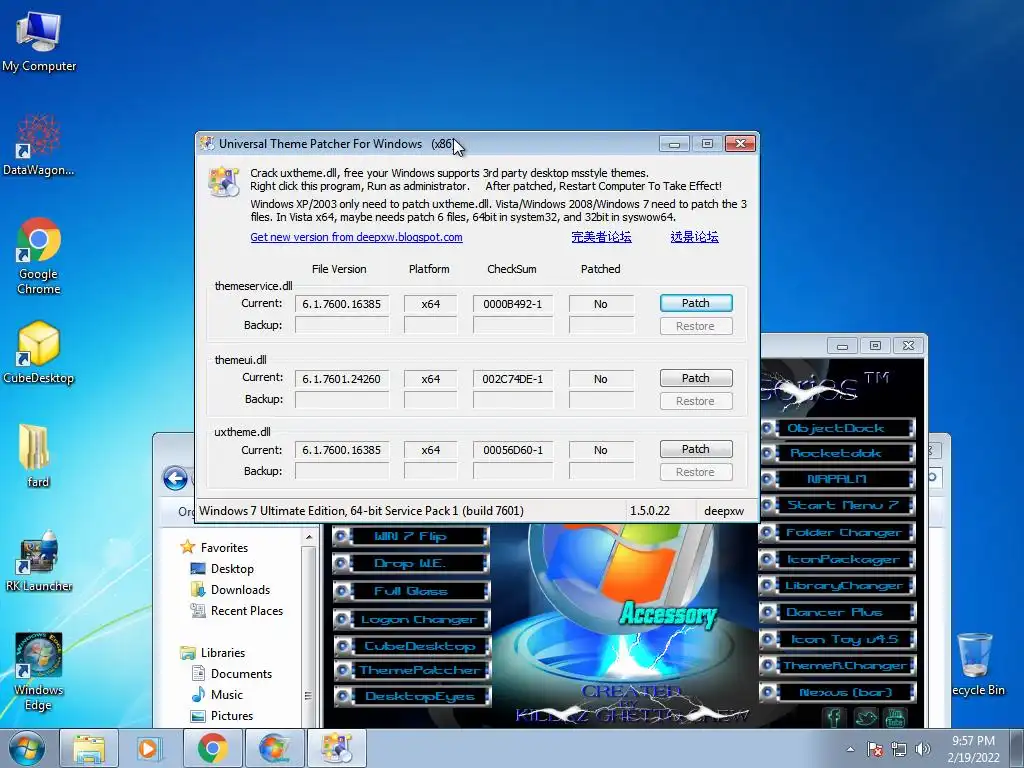Image resolution: width=1024 pixels, height=768 pixels.
Task: Click the Windows Start orb
Action: coord(26,748)
